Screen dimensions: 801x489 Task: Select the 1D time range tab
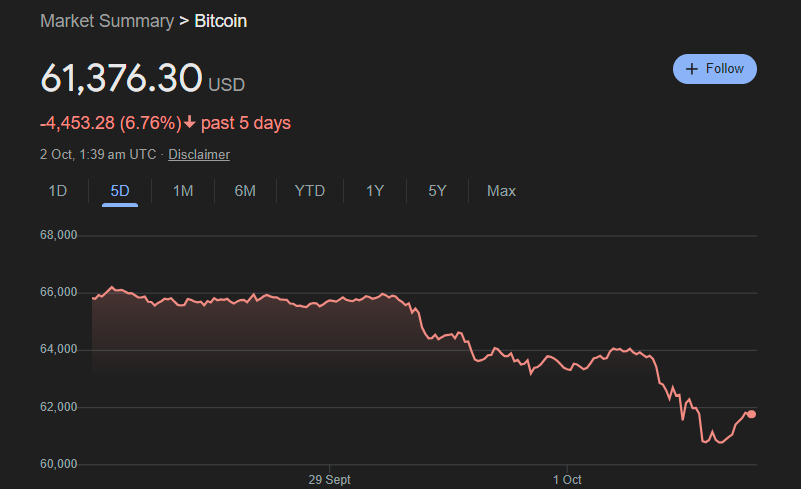[x=58, y=190]
